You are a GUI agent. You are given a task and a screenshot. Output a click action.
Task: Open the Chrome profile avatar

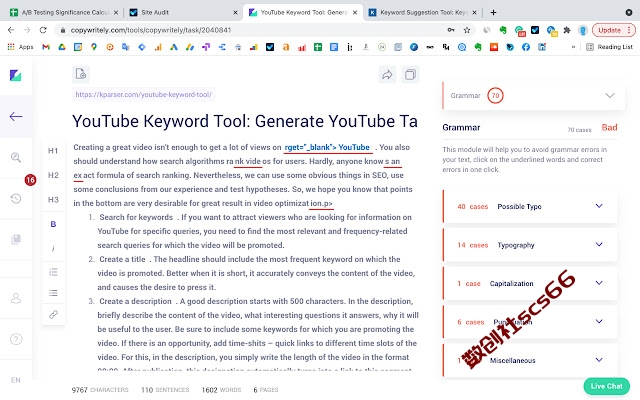pyautogui.click(x=583, y=30)
